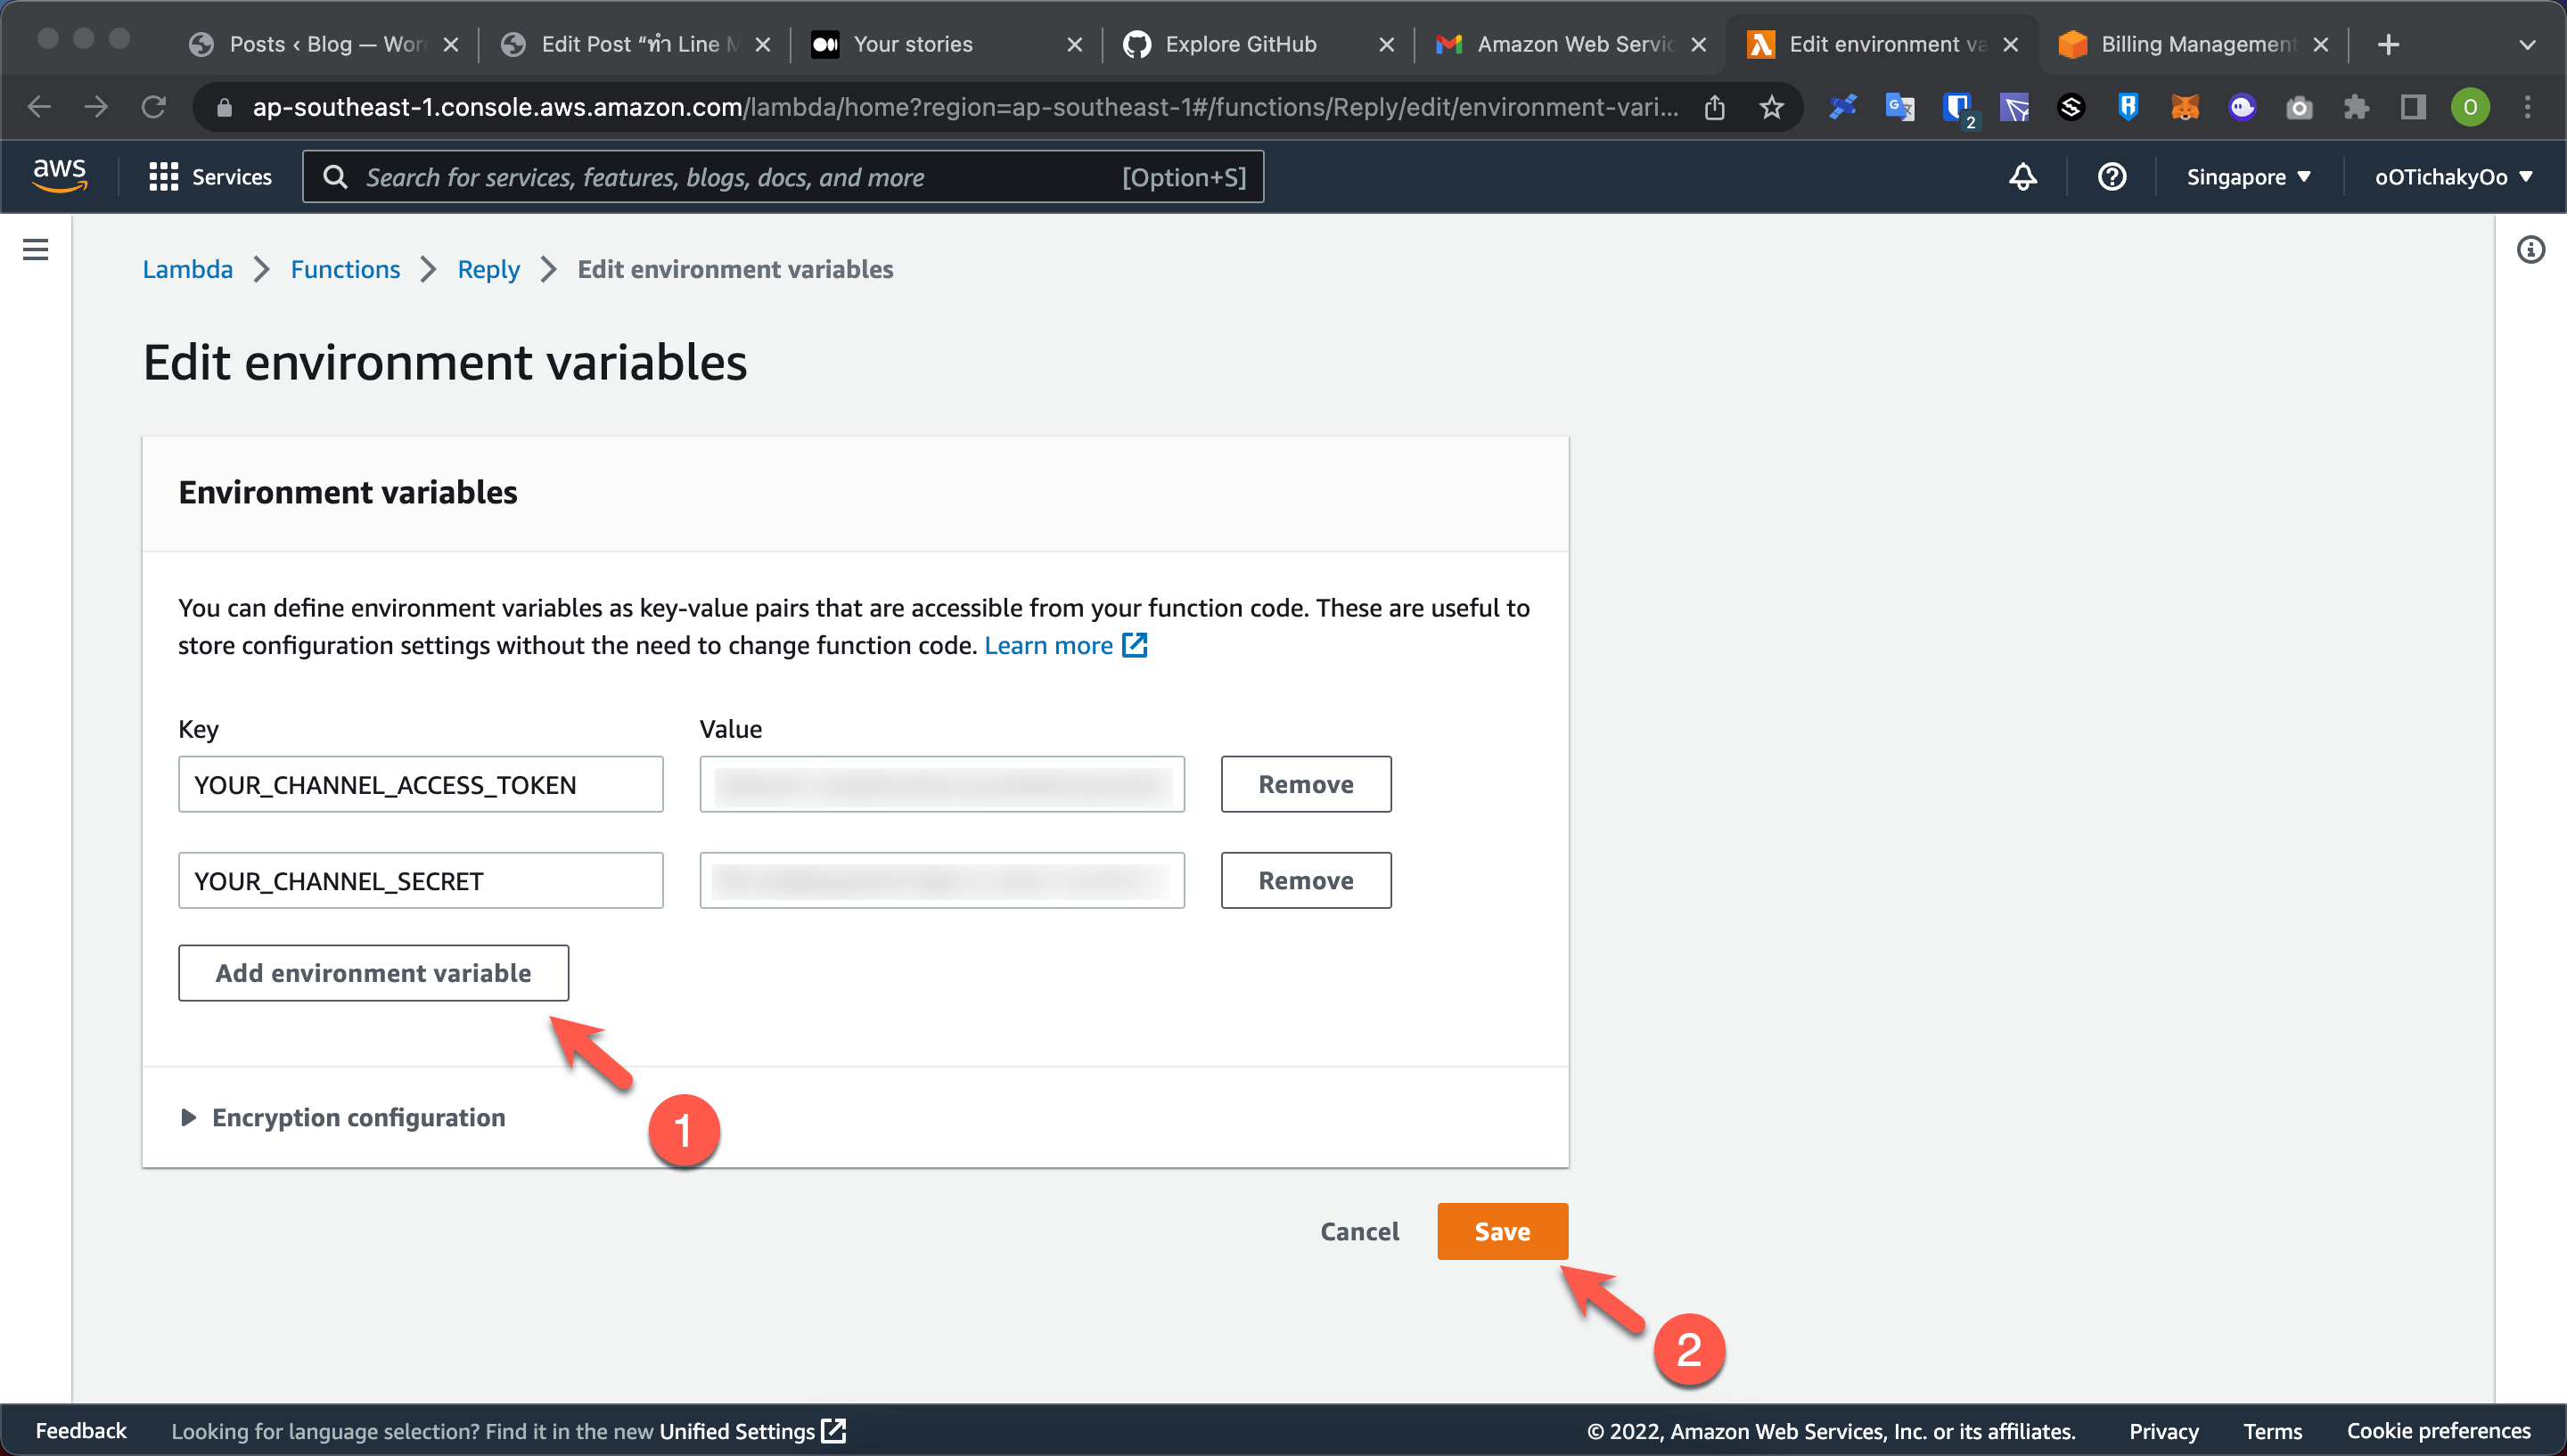Open the Learn more link

(x=1049, y=645)
